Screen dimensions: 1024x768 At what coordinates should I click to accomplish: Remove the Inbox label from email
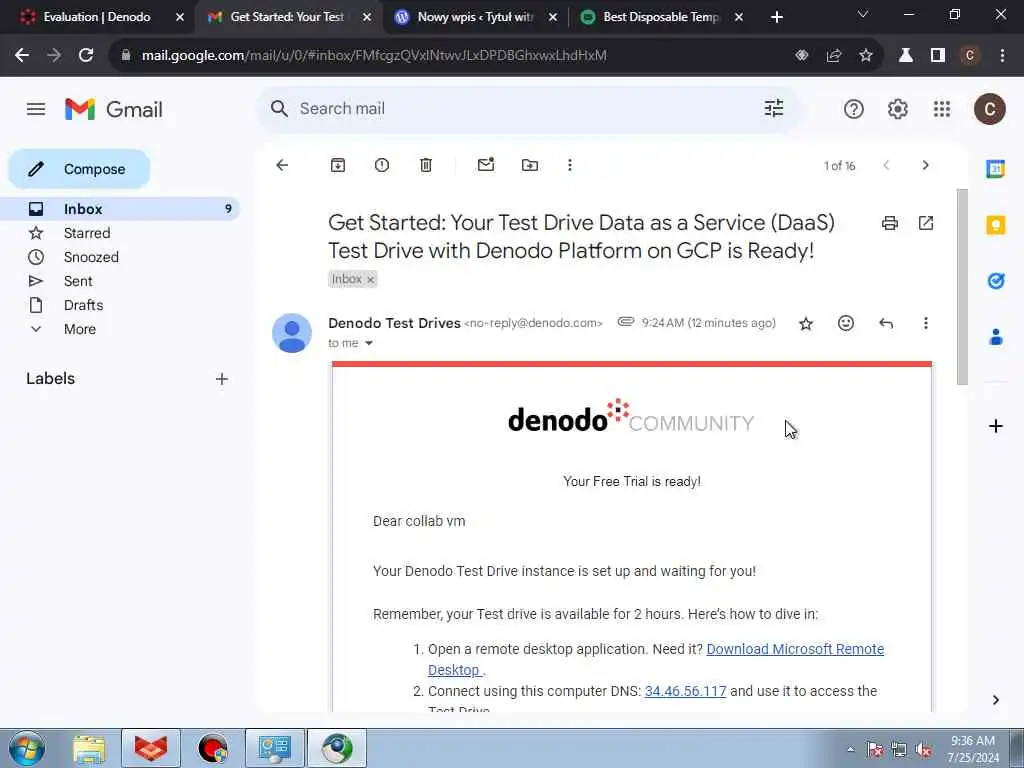coord(370,280)
